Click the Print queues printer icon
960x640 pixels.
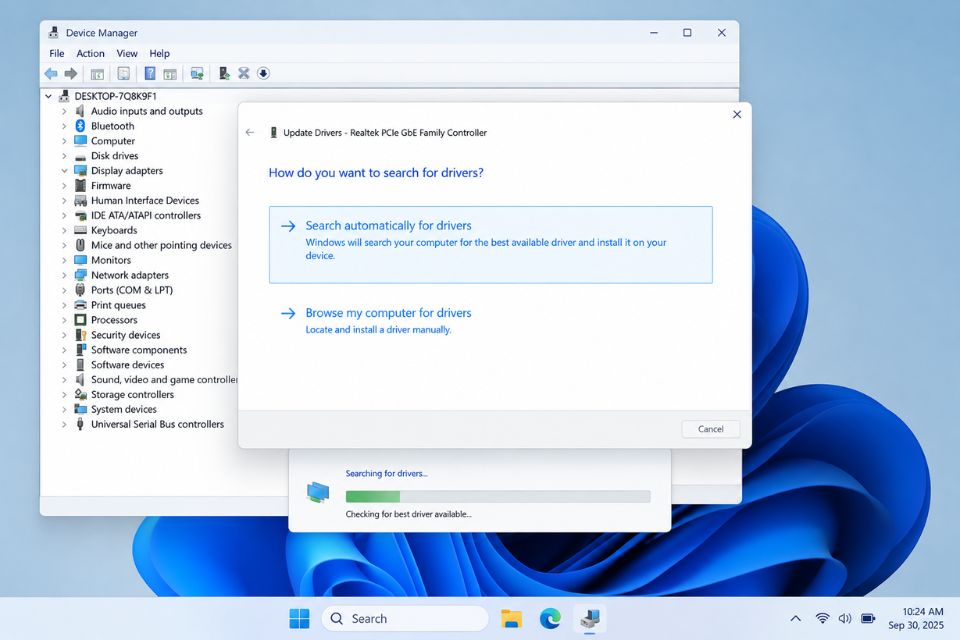pyautogui.click(x=80, y=304)
